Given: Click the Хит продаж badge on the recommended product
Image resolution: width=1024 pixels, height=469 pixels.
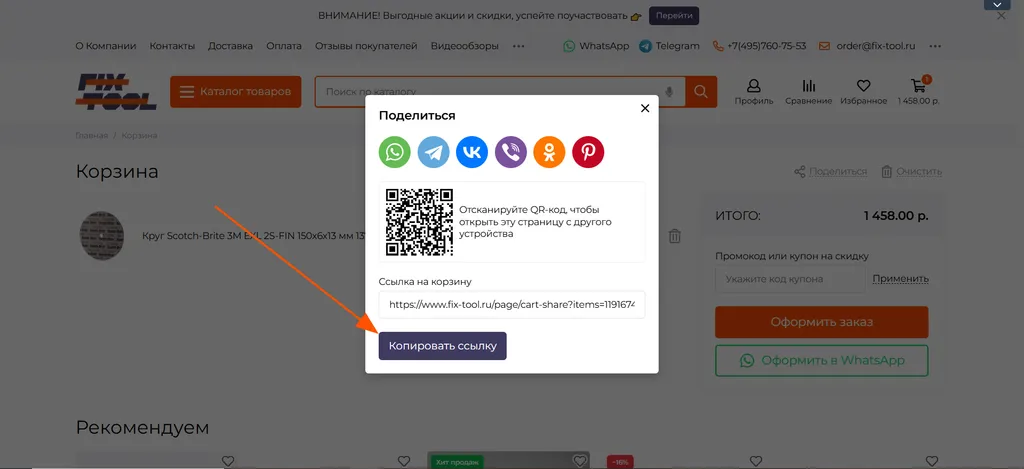Looking at the screenshot, I should (457, 462).
